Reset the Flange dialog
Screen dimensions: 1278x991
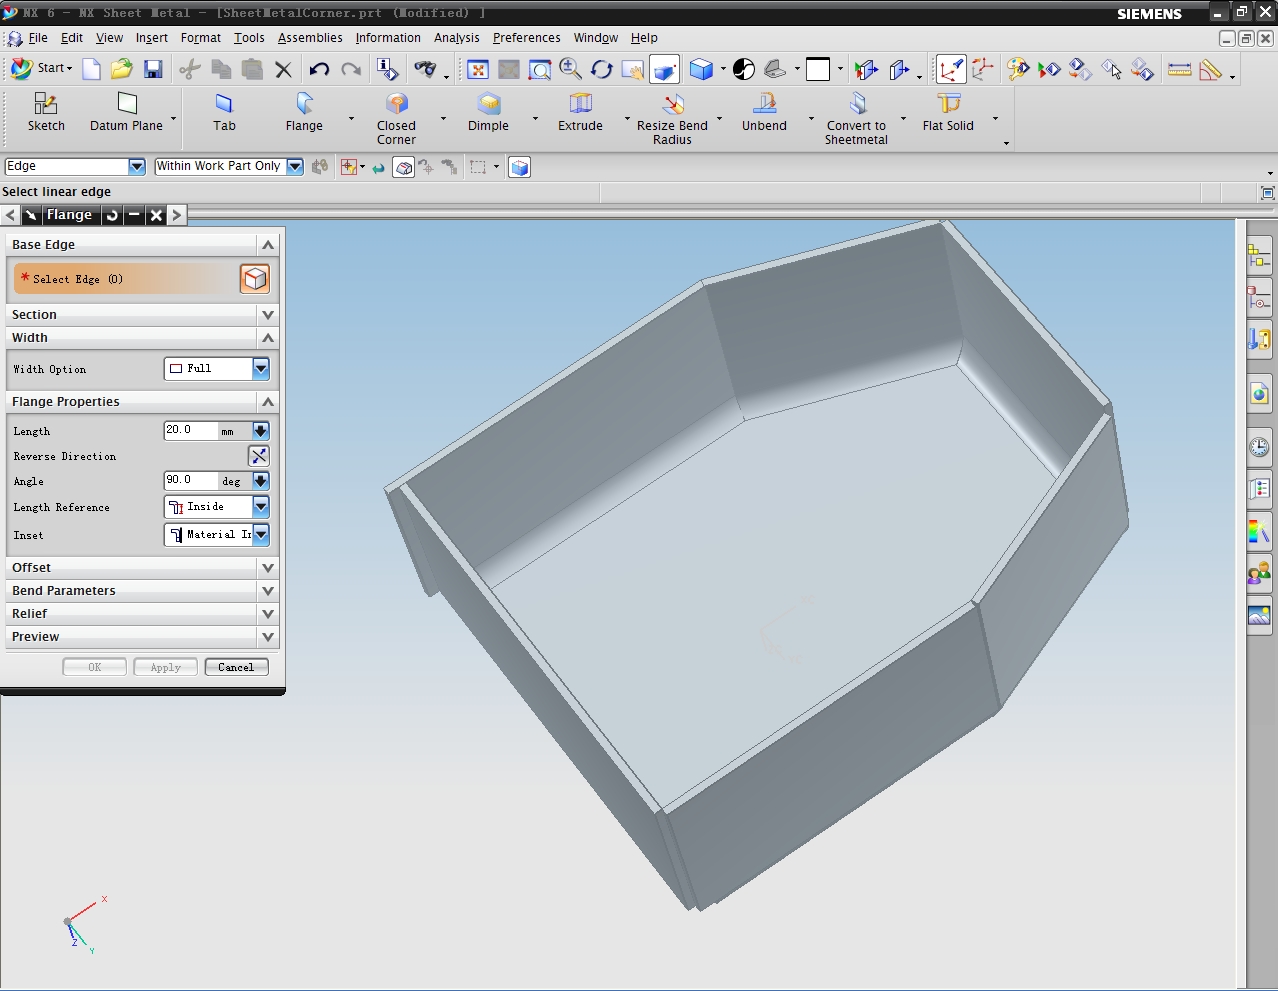[112, 215]
